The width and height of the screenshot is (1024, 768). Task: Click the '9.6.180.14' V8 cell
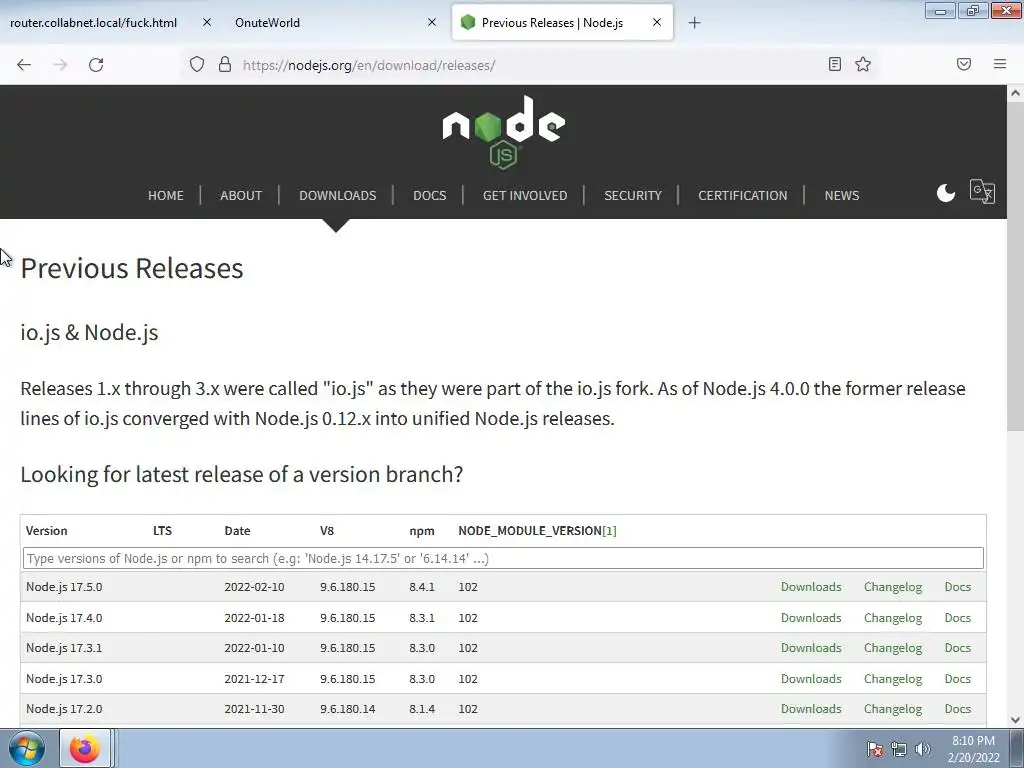click(x=347, y=709)
